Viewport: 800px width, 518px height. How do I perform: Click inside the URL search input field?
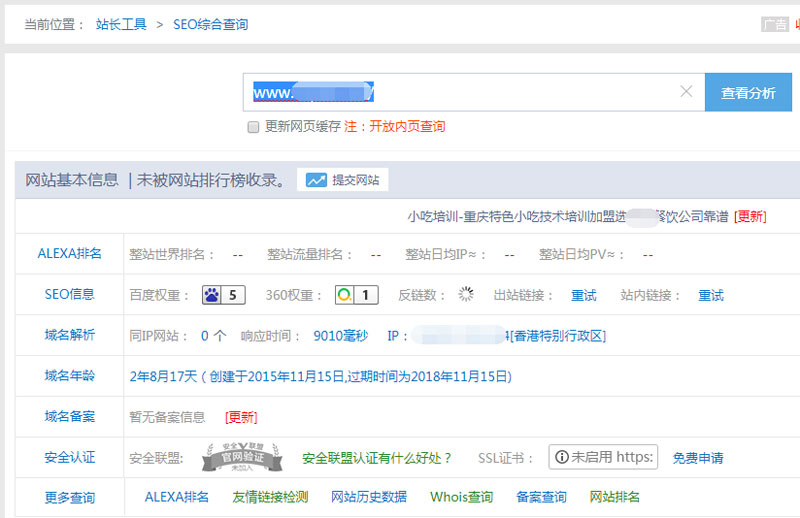[x=474, y=92]
